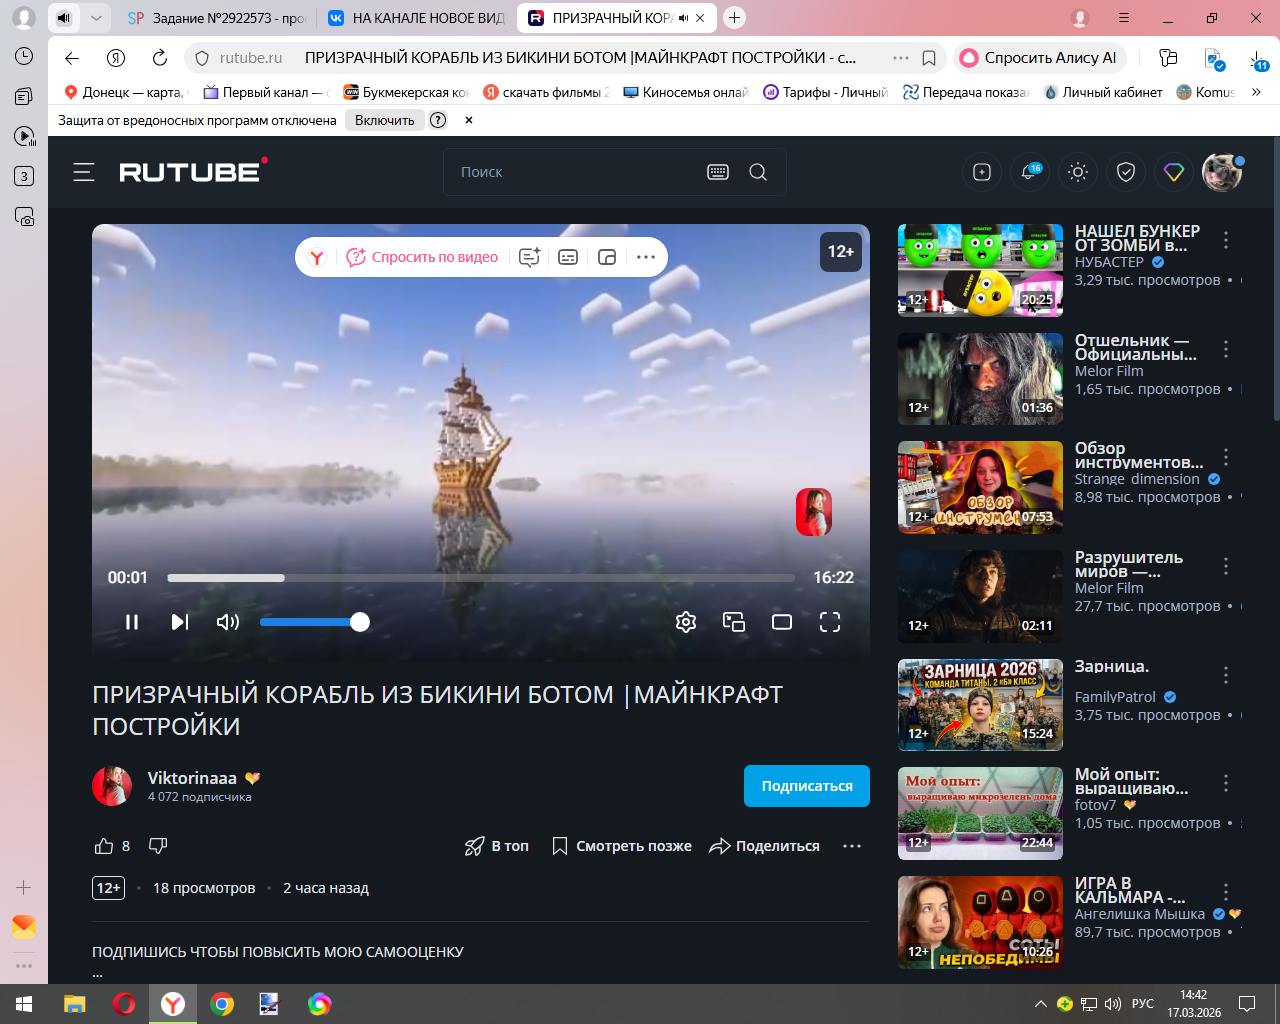Open options for Мой опыт video

tap(1226, 783)
